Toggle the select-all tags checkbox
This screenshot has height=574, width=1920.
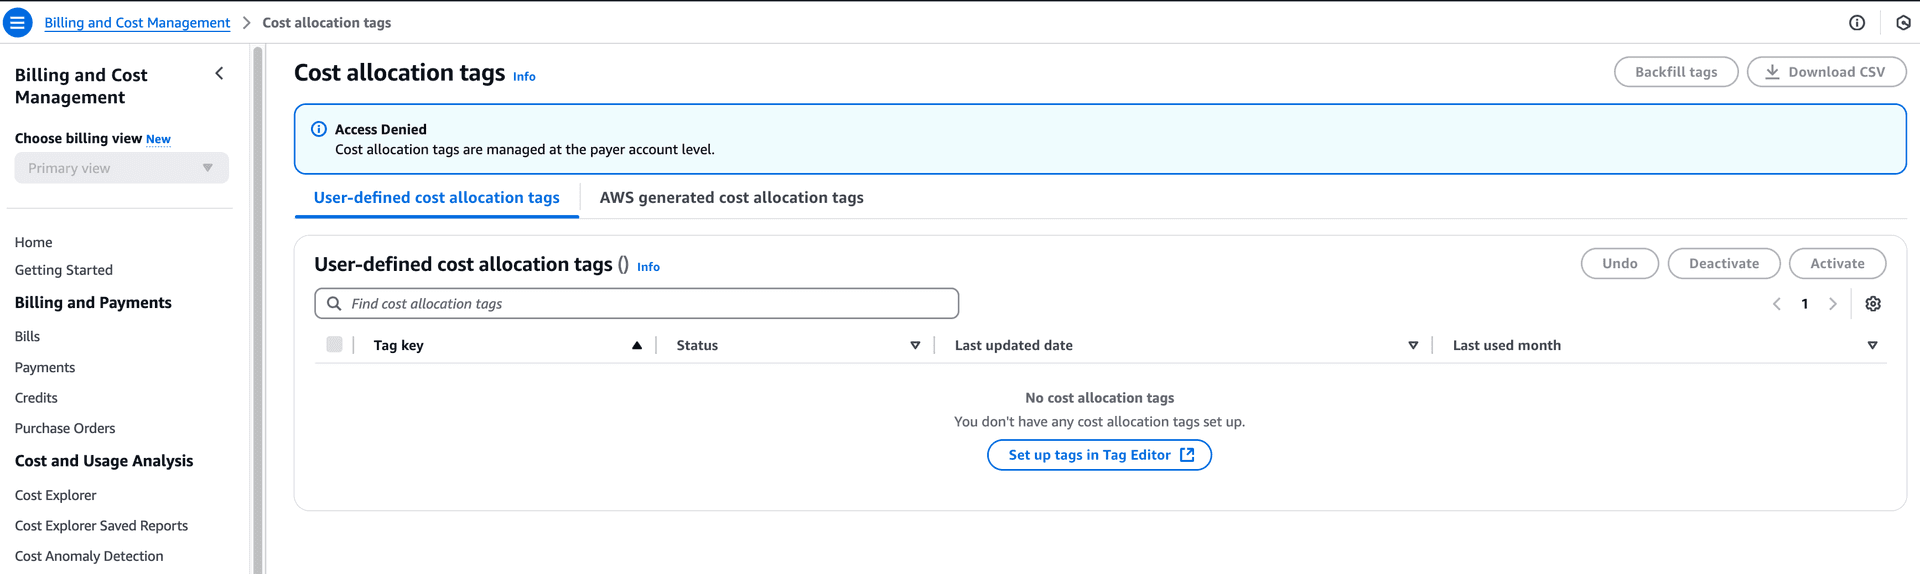(334, 344)
